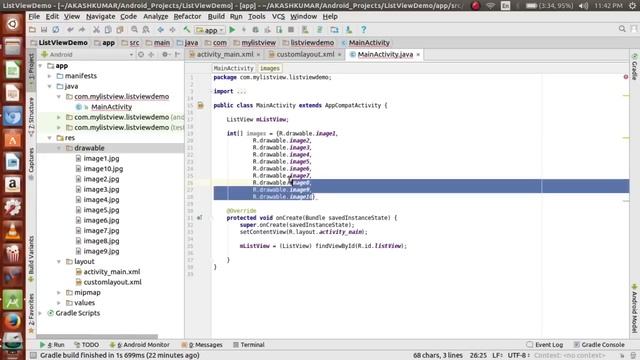
Task: Open the Navigate menu
Action: 100,16
